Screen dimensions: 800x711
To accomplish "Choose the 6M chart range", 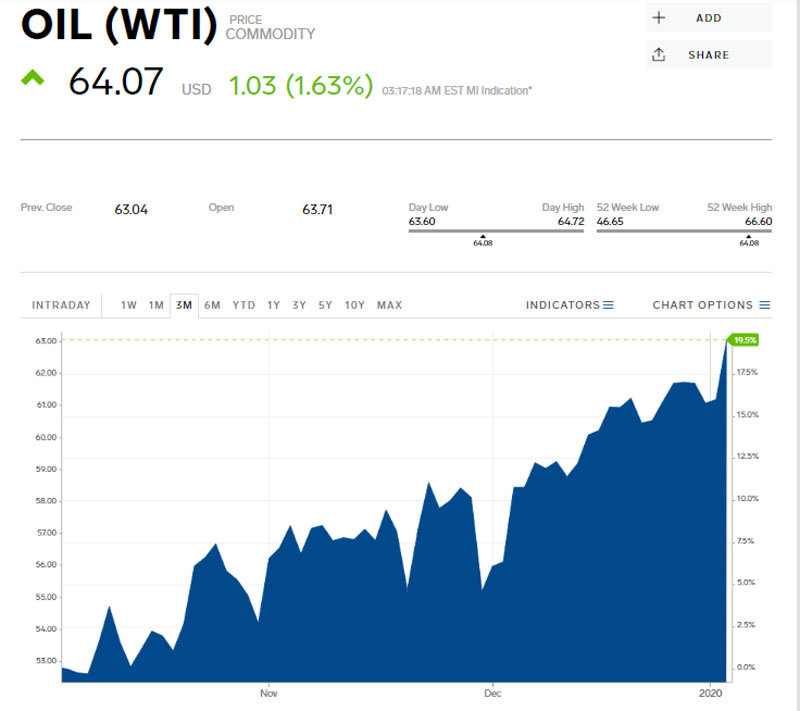I will click(212, 305).
